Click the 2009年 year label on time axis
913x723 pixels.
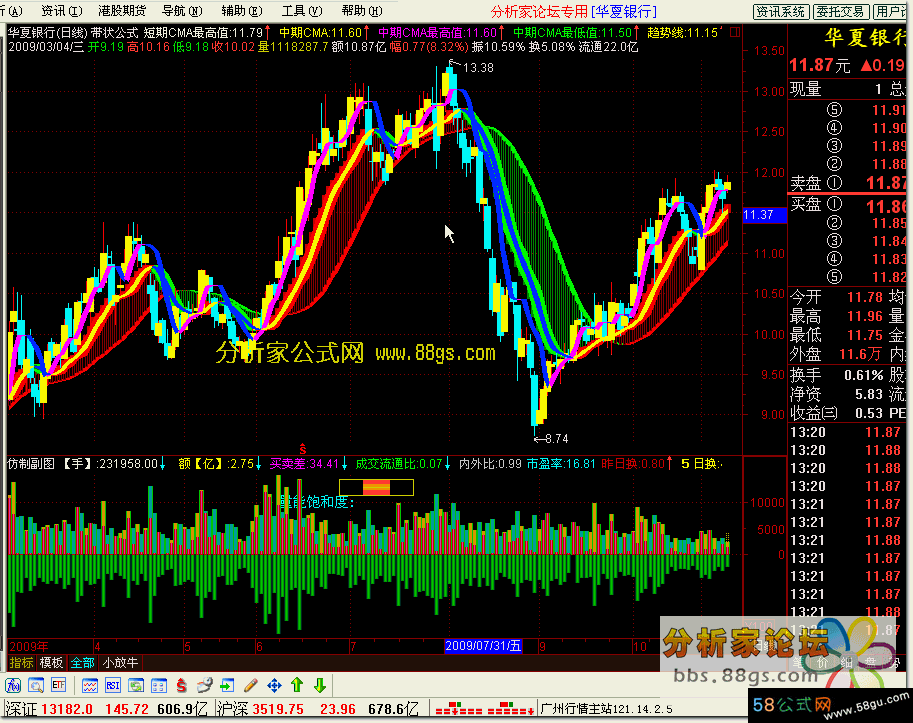29,646
